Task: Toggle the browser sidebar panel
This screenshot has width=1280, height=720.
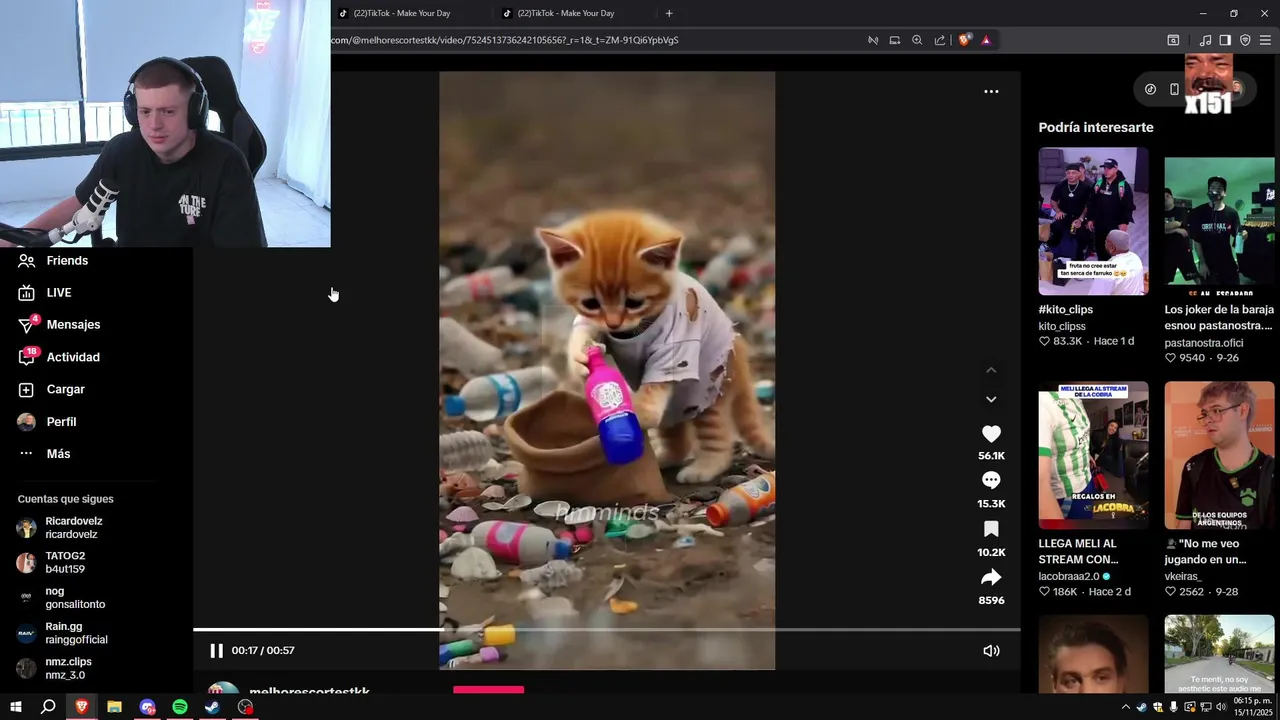Action: click(1225, 40)
